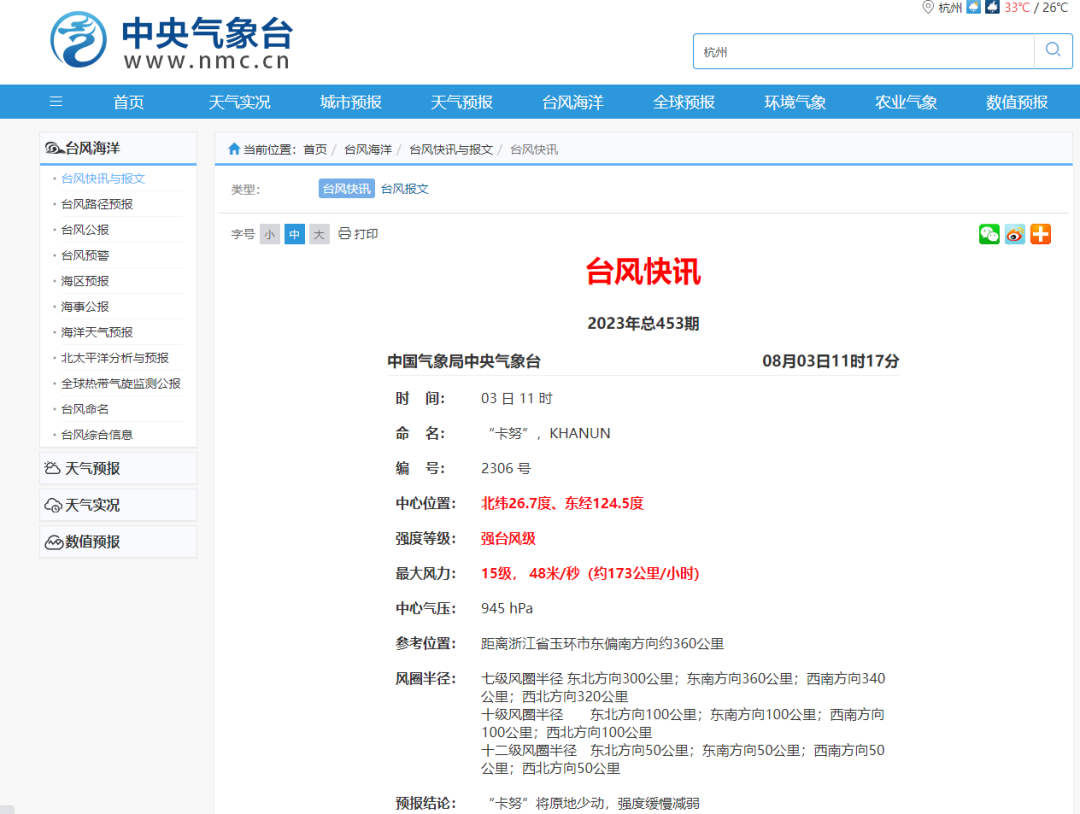Image resolution: width=1080 pixels, height=814 pixels.
Task: Open more sharing options via orange plus icon
Action: [x=1040, y=234]
